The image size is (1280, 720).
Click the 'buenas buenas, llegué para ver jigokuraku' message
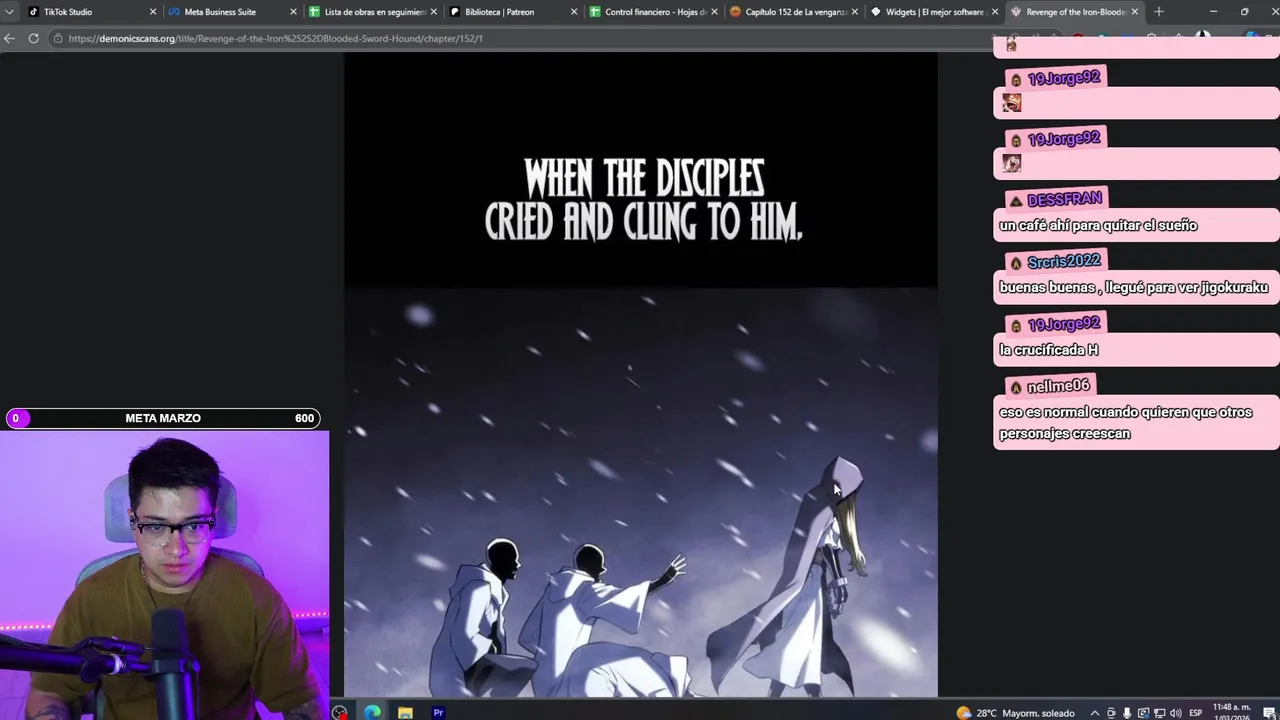1134,288
